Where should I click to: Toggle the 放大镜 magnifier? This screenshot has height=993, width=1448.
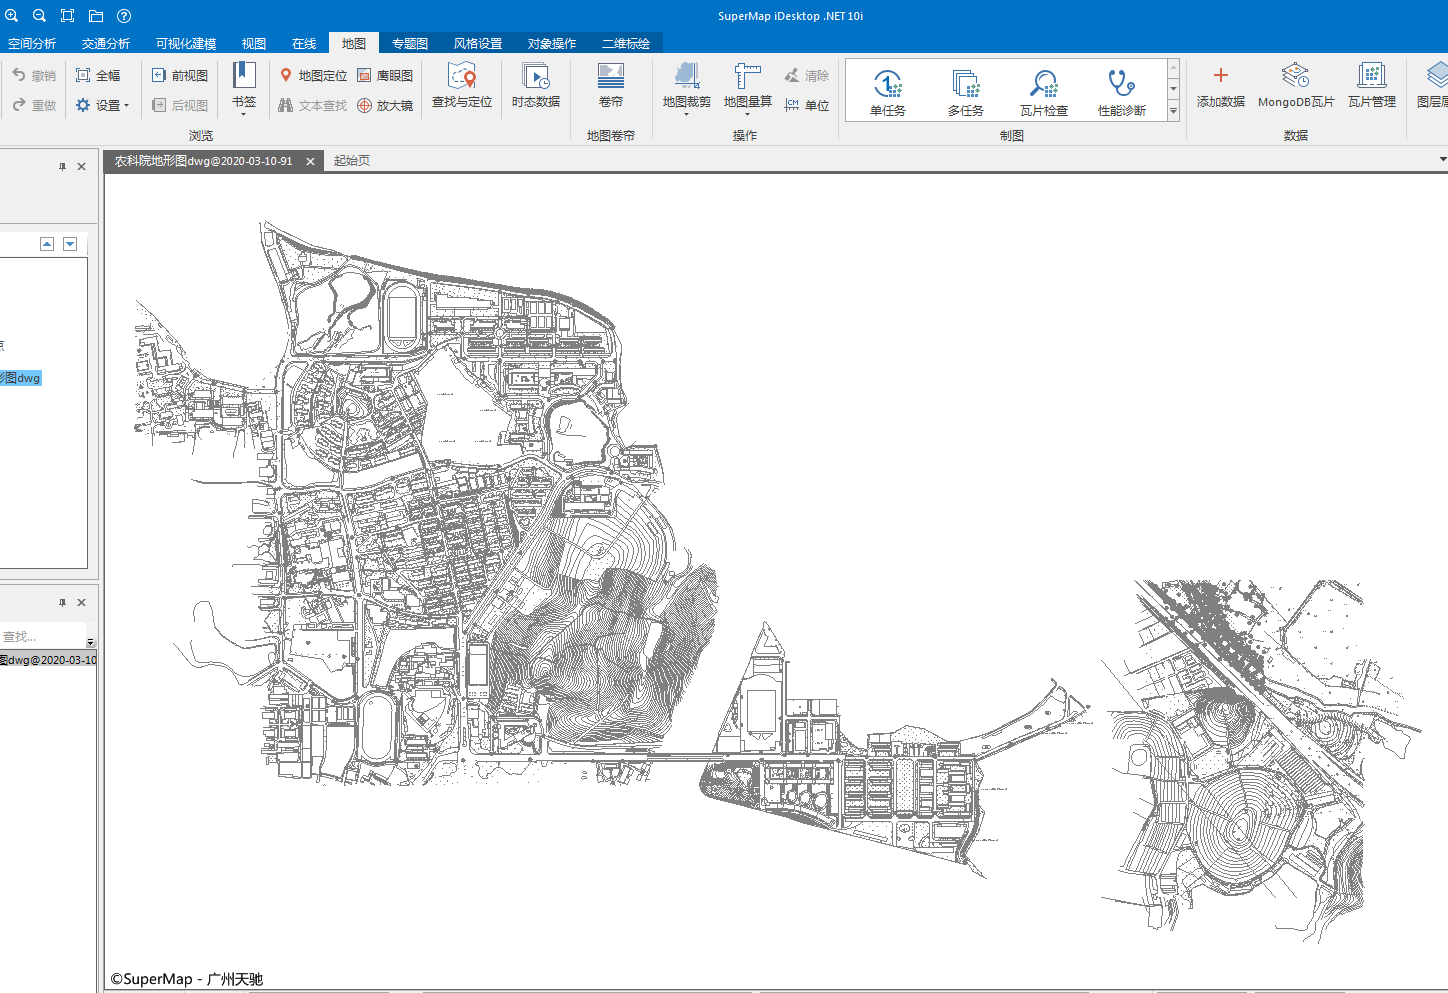[385, 106]
